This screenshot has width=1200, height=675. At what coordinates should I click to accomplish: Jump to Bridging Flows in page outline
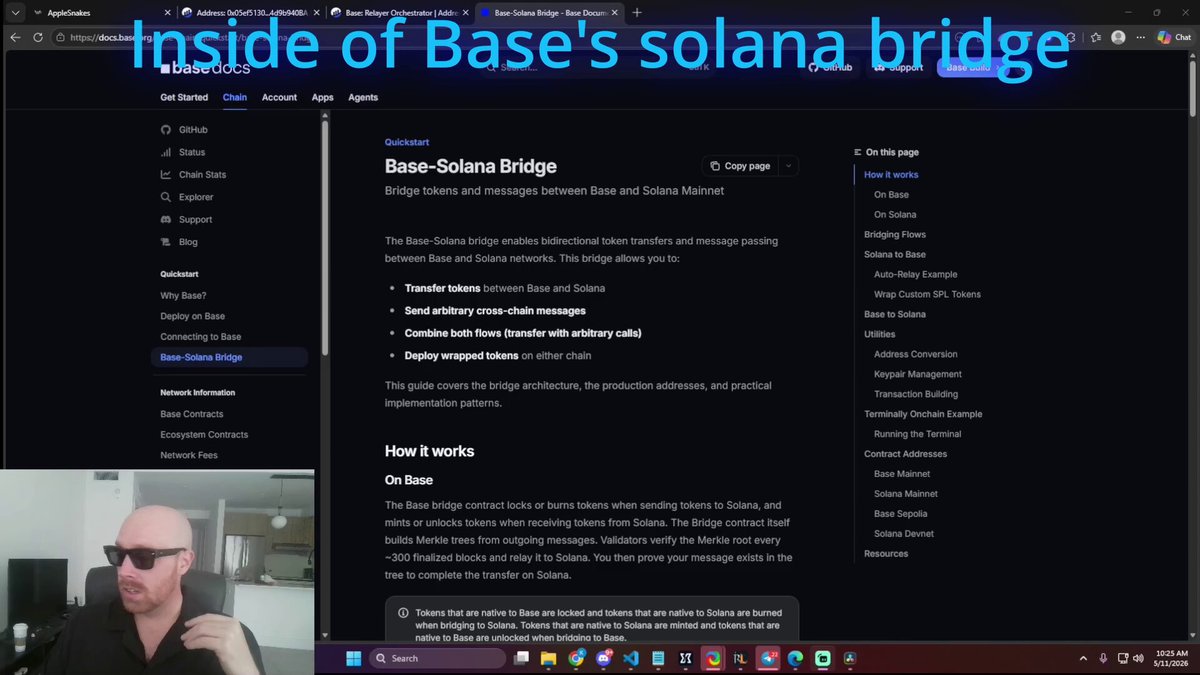tap(895, 234)
